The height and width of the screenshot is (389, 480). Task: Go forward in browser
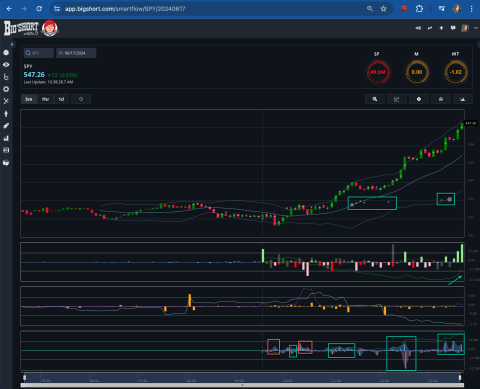(24, 9)
